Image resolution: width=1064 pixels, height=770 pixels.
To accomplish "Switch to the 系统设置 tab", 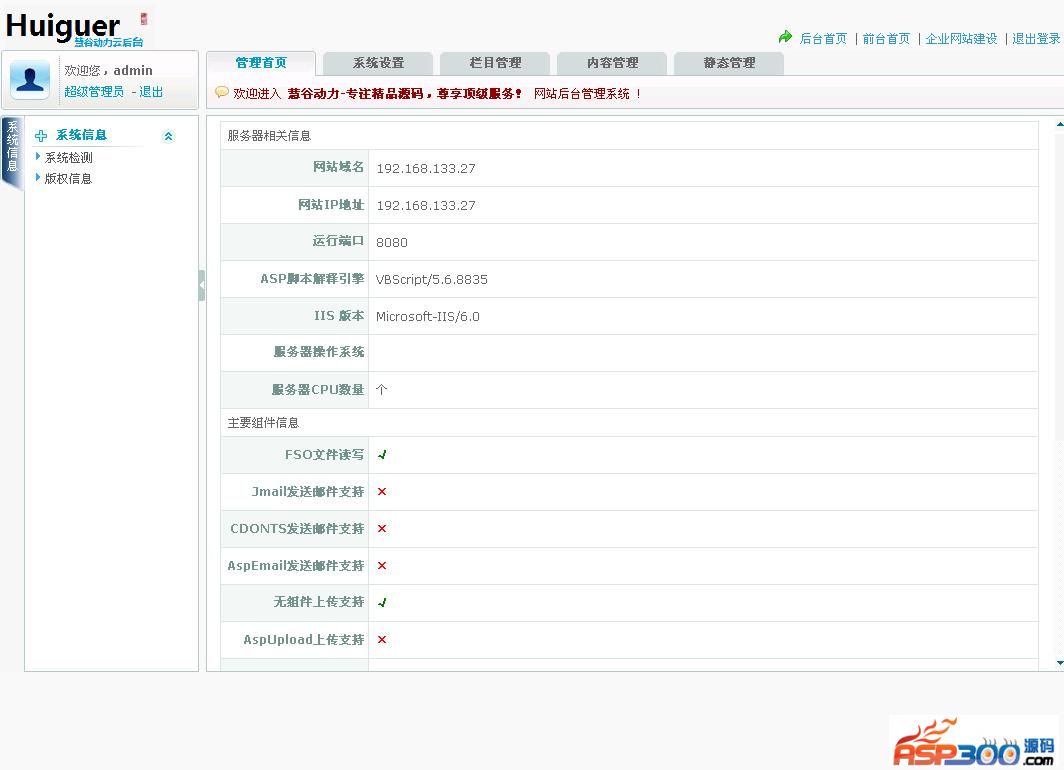I will (x=378, y=63).
